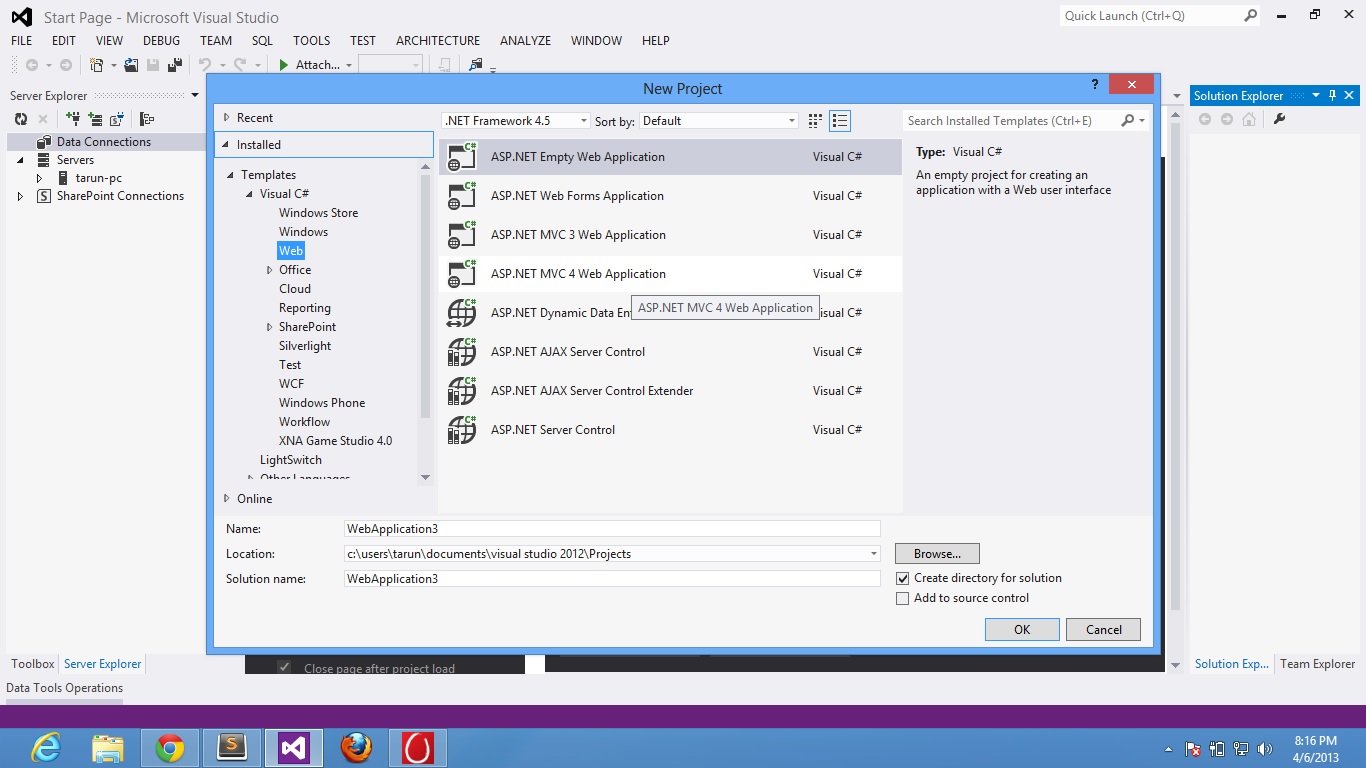This screenshot has width=1366, height=768.
Task: Switch to the Toolbox tab
Action: click(33, 664)
